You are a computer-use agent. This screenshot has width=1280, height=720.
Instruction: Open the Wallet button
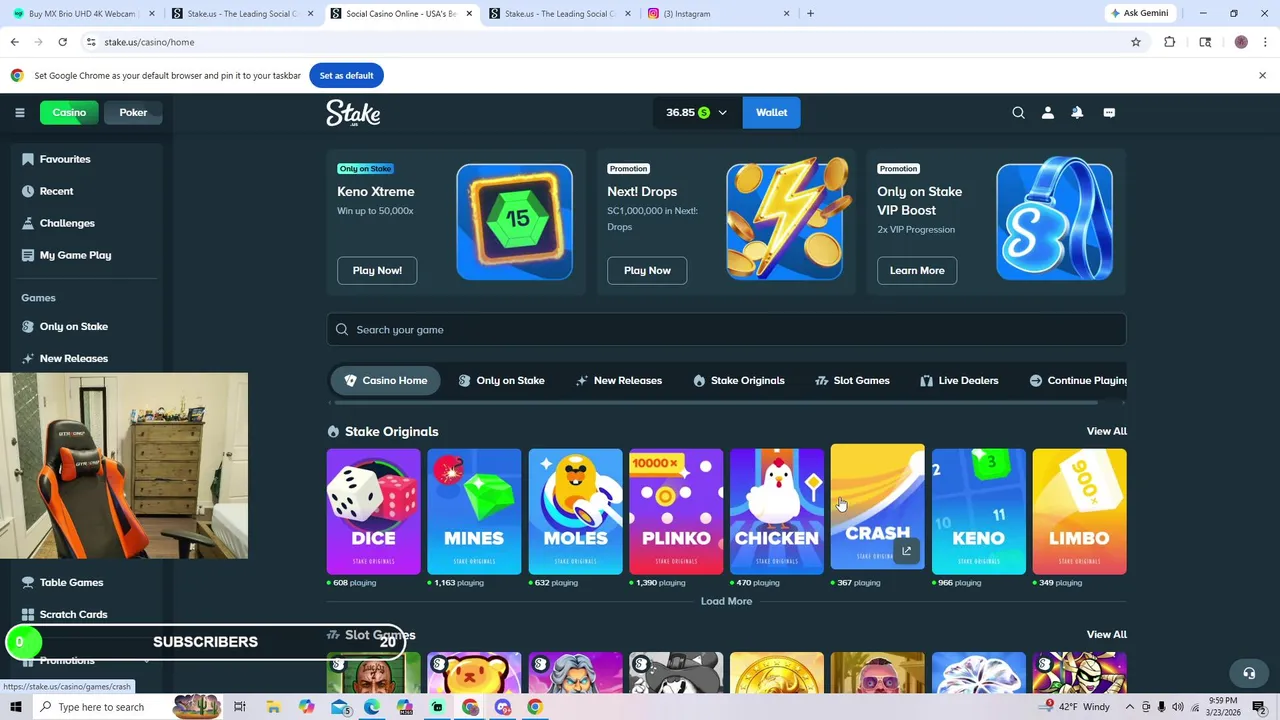click(771, 113)
